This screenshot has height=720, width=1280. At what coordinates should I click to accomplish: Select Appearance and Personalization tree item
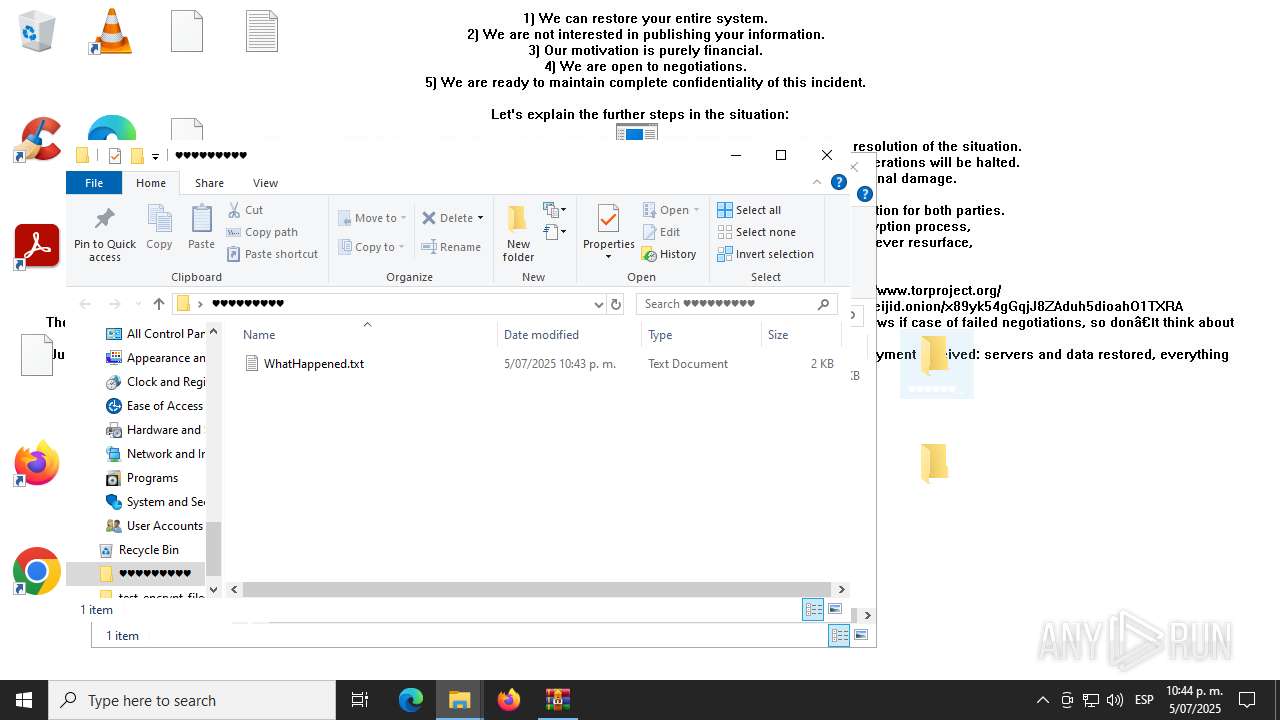[x=155, y=358]
